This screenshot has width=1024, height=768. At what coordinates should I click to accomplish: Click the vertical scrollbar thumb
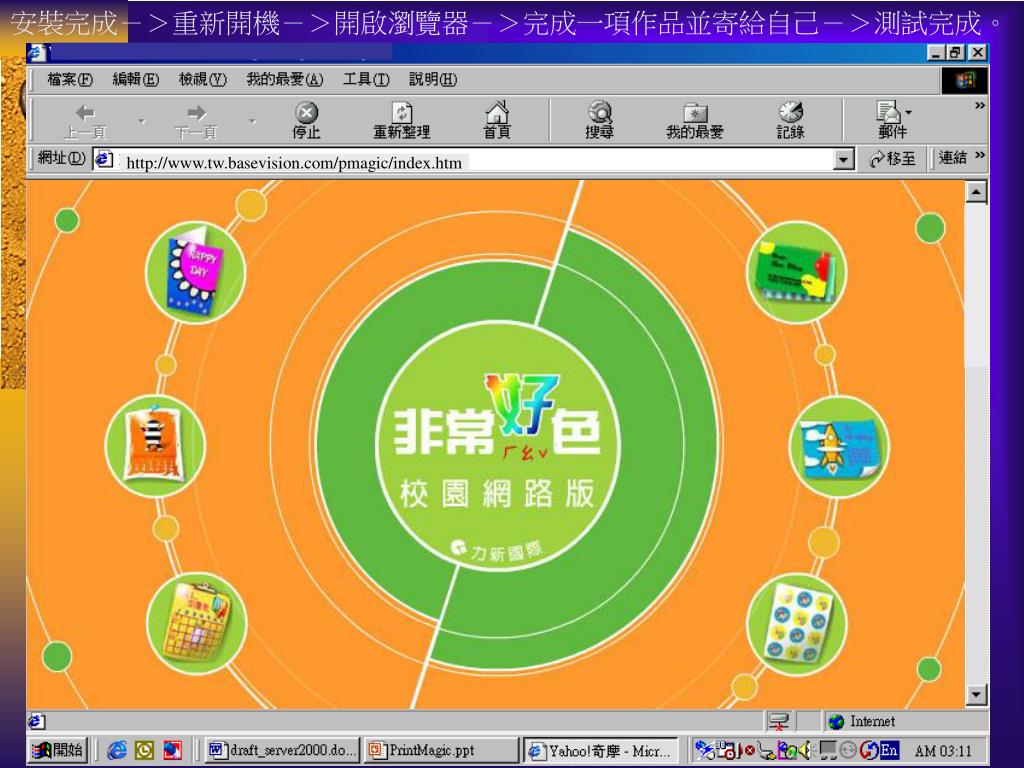[976, 285]
